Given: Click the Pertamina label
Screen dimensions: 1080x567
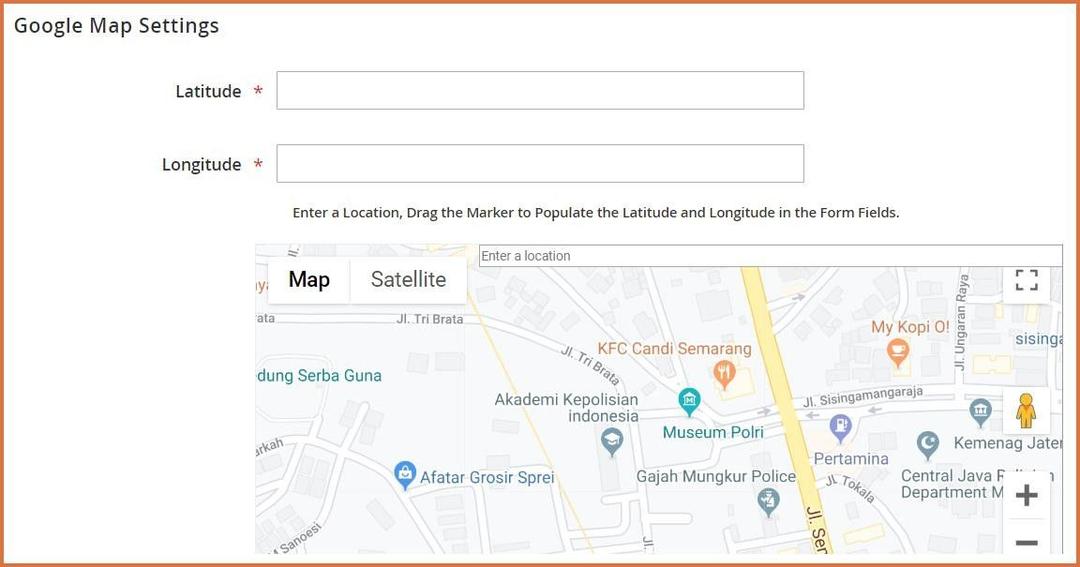Looking at the screenshot, I should [851, 459].
